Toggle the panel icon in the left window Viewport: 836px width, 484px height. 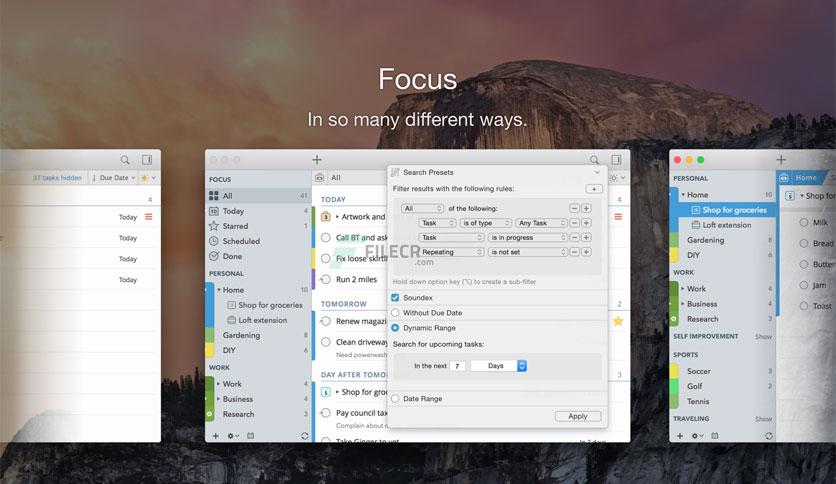[x=147, y=159]
